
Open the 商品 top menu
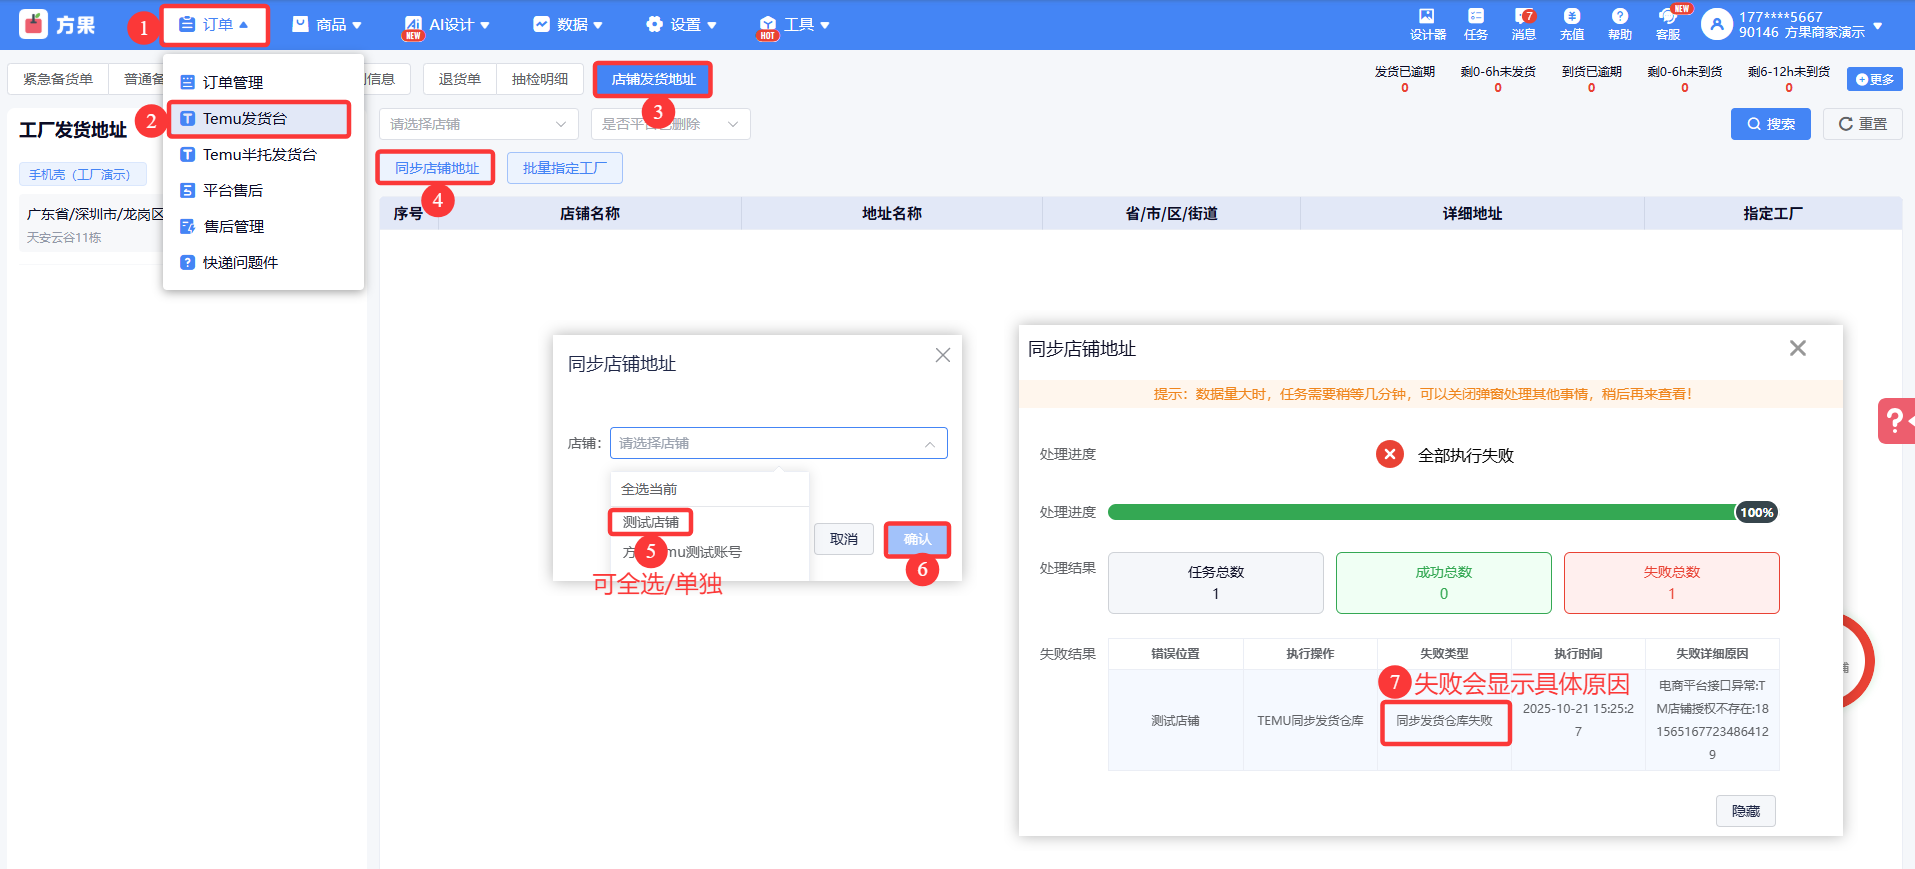(327, 25)
